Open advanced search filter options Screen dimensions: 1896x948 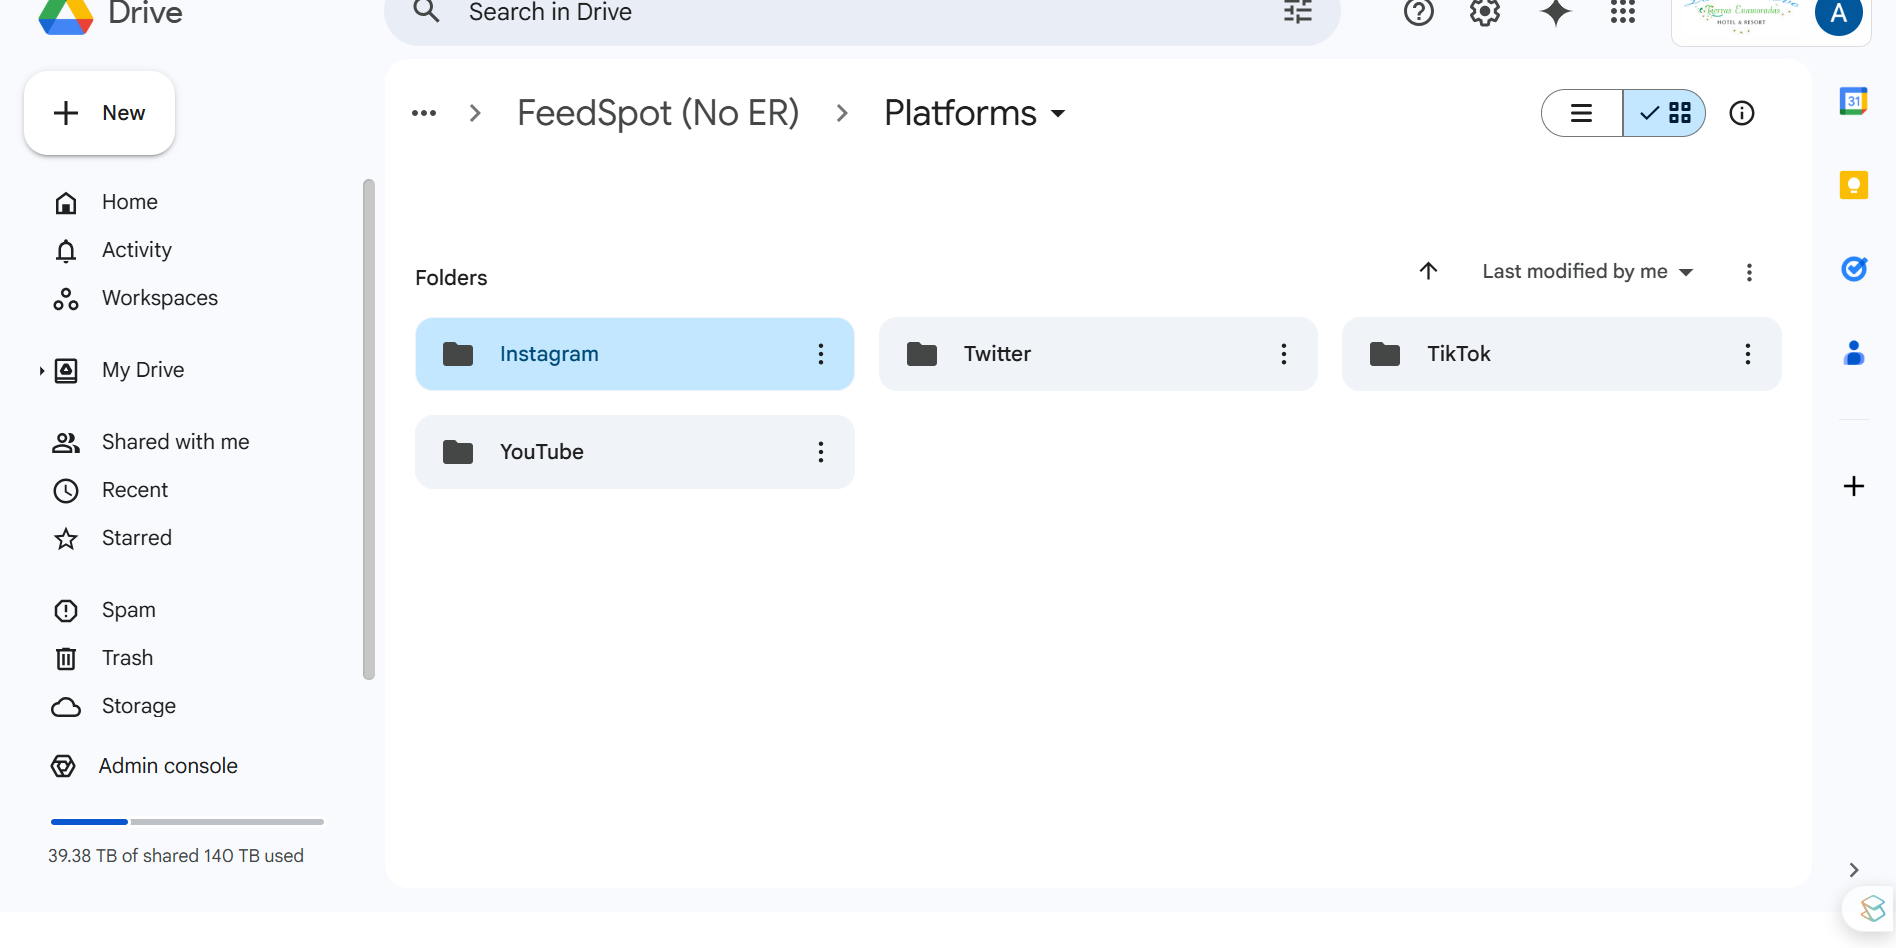click(1298, 12)
